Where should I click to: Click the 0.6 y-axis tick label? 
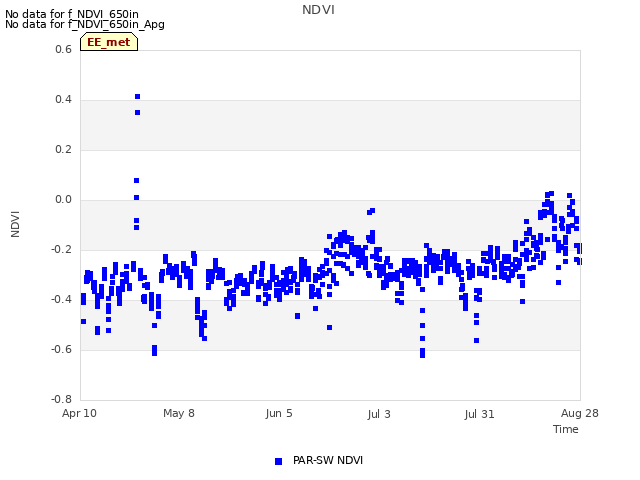pyautogui.click(x=63, y=49)
